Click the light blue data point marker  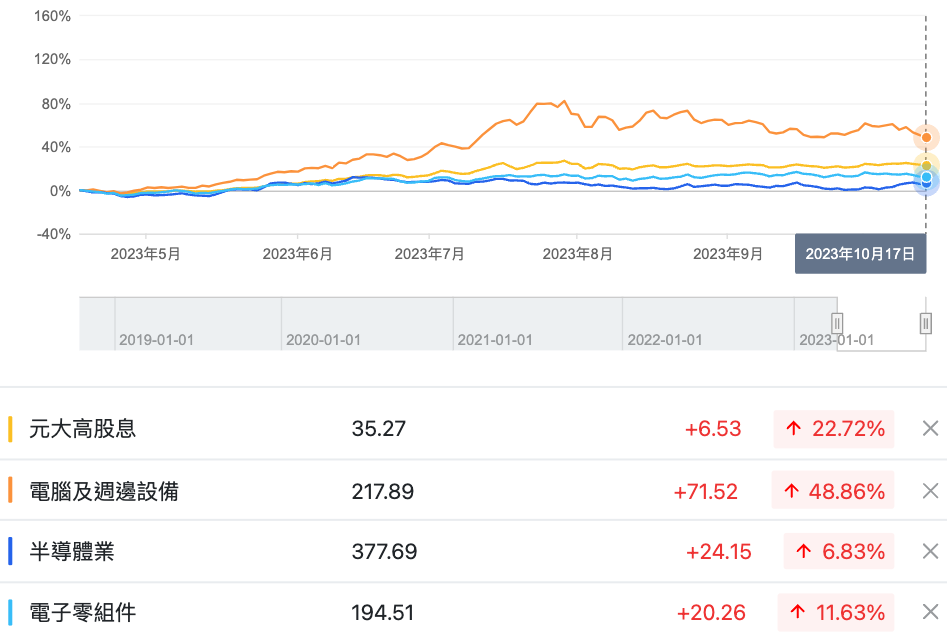click(x=926, y=178)
